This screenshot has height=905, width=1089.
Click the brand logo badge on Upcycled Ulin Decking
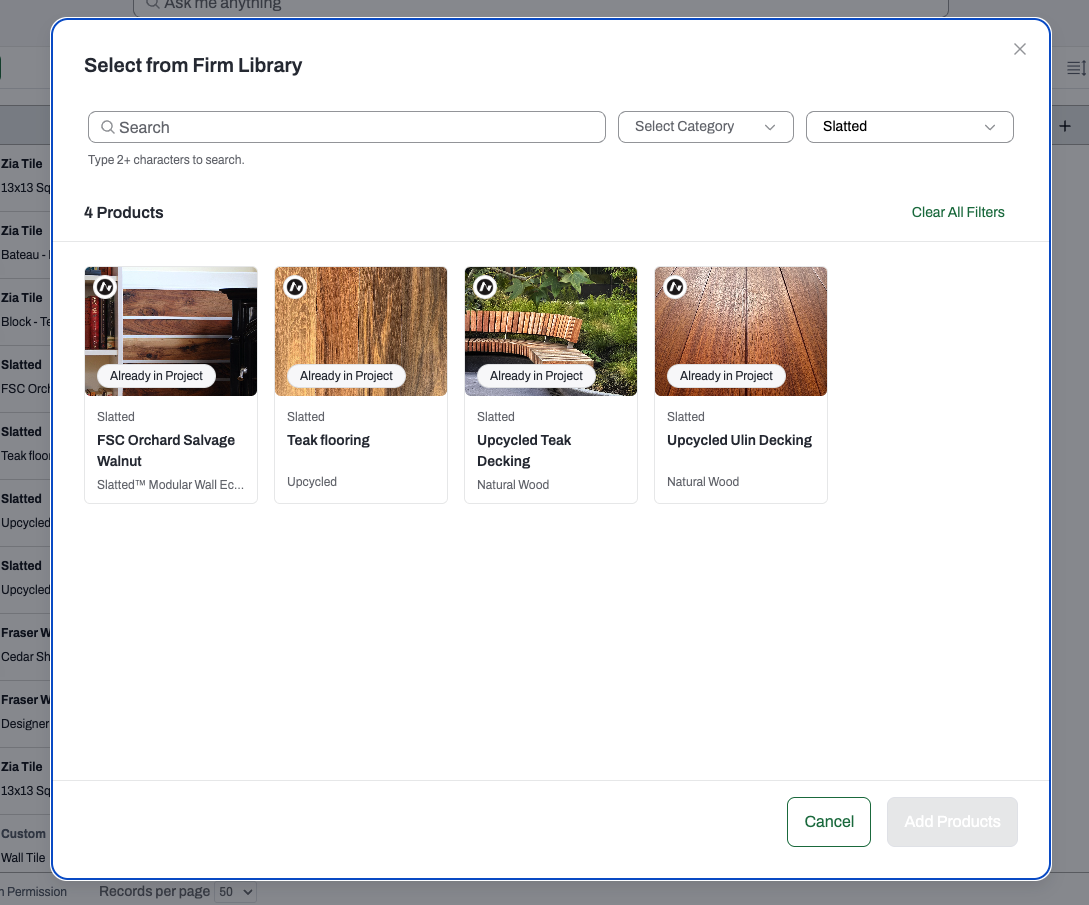pos(675,287)
